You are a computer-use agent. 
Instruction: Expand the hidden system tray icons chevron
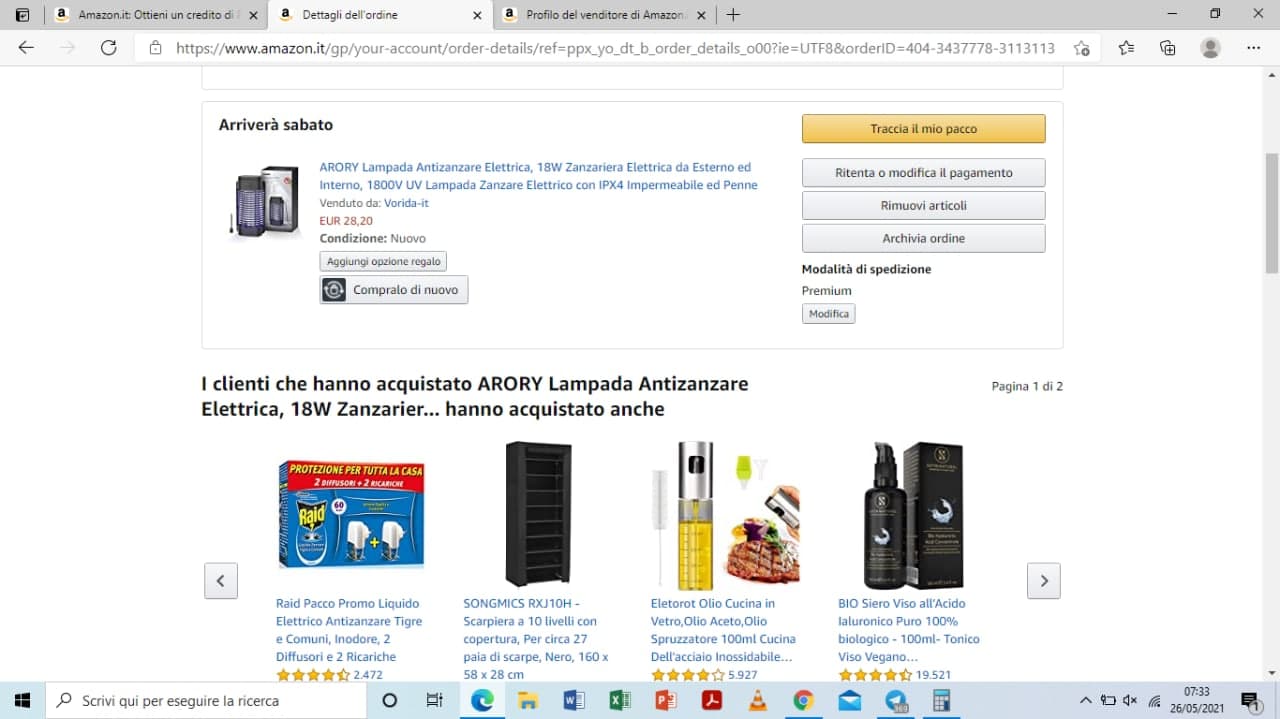(1085, 700)
